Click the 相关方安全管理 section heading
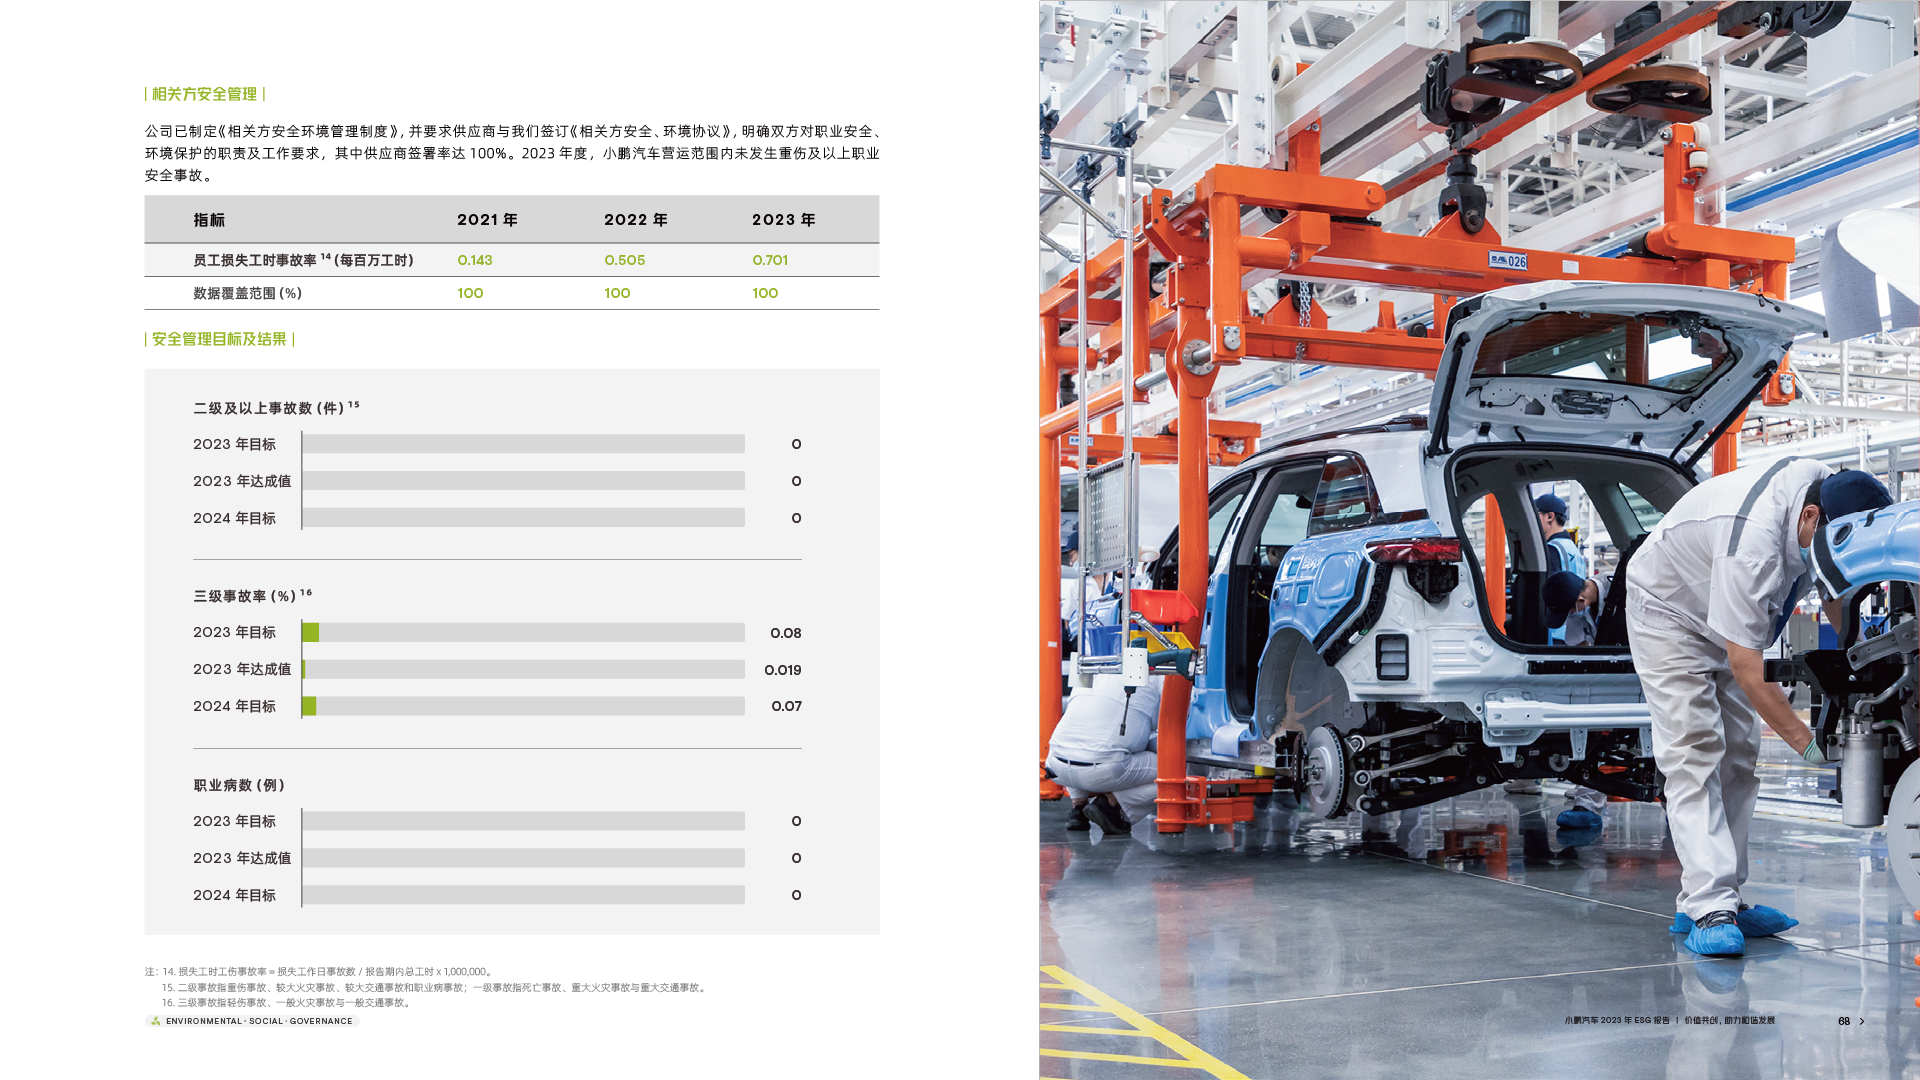This screenshot has width=1920, height=1080. 205,94
